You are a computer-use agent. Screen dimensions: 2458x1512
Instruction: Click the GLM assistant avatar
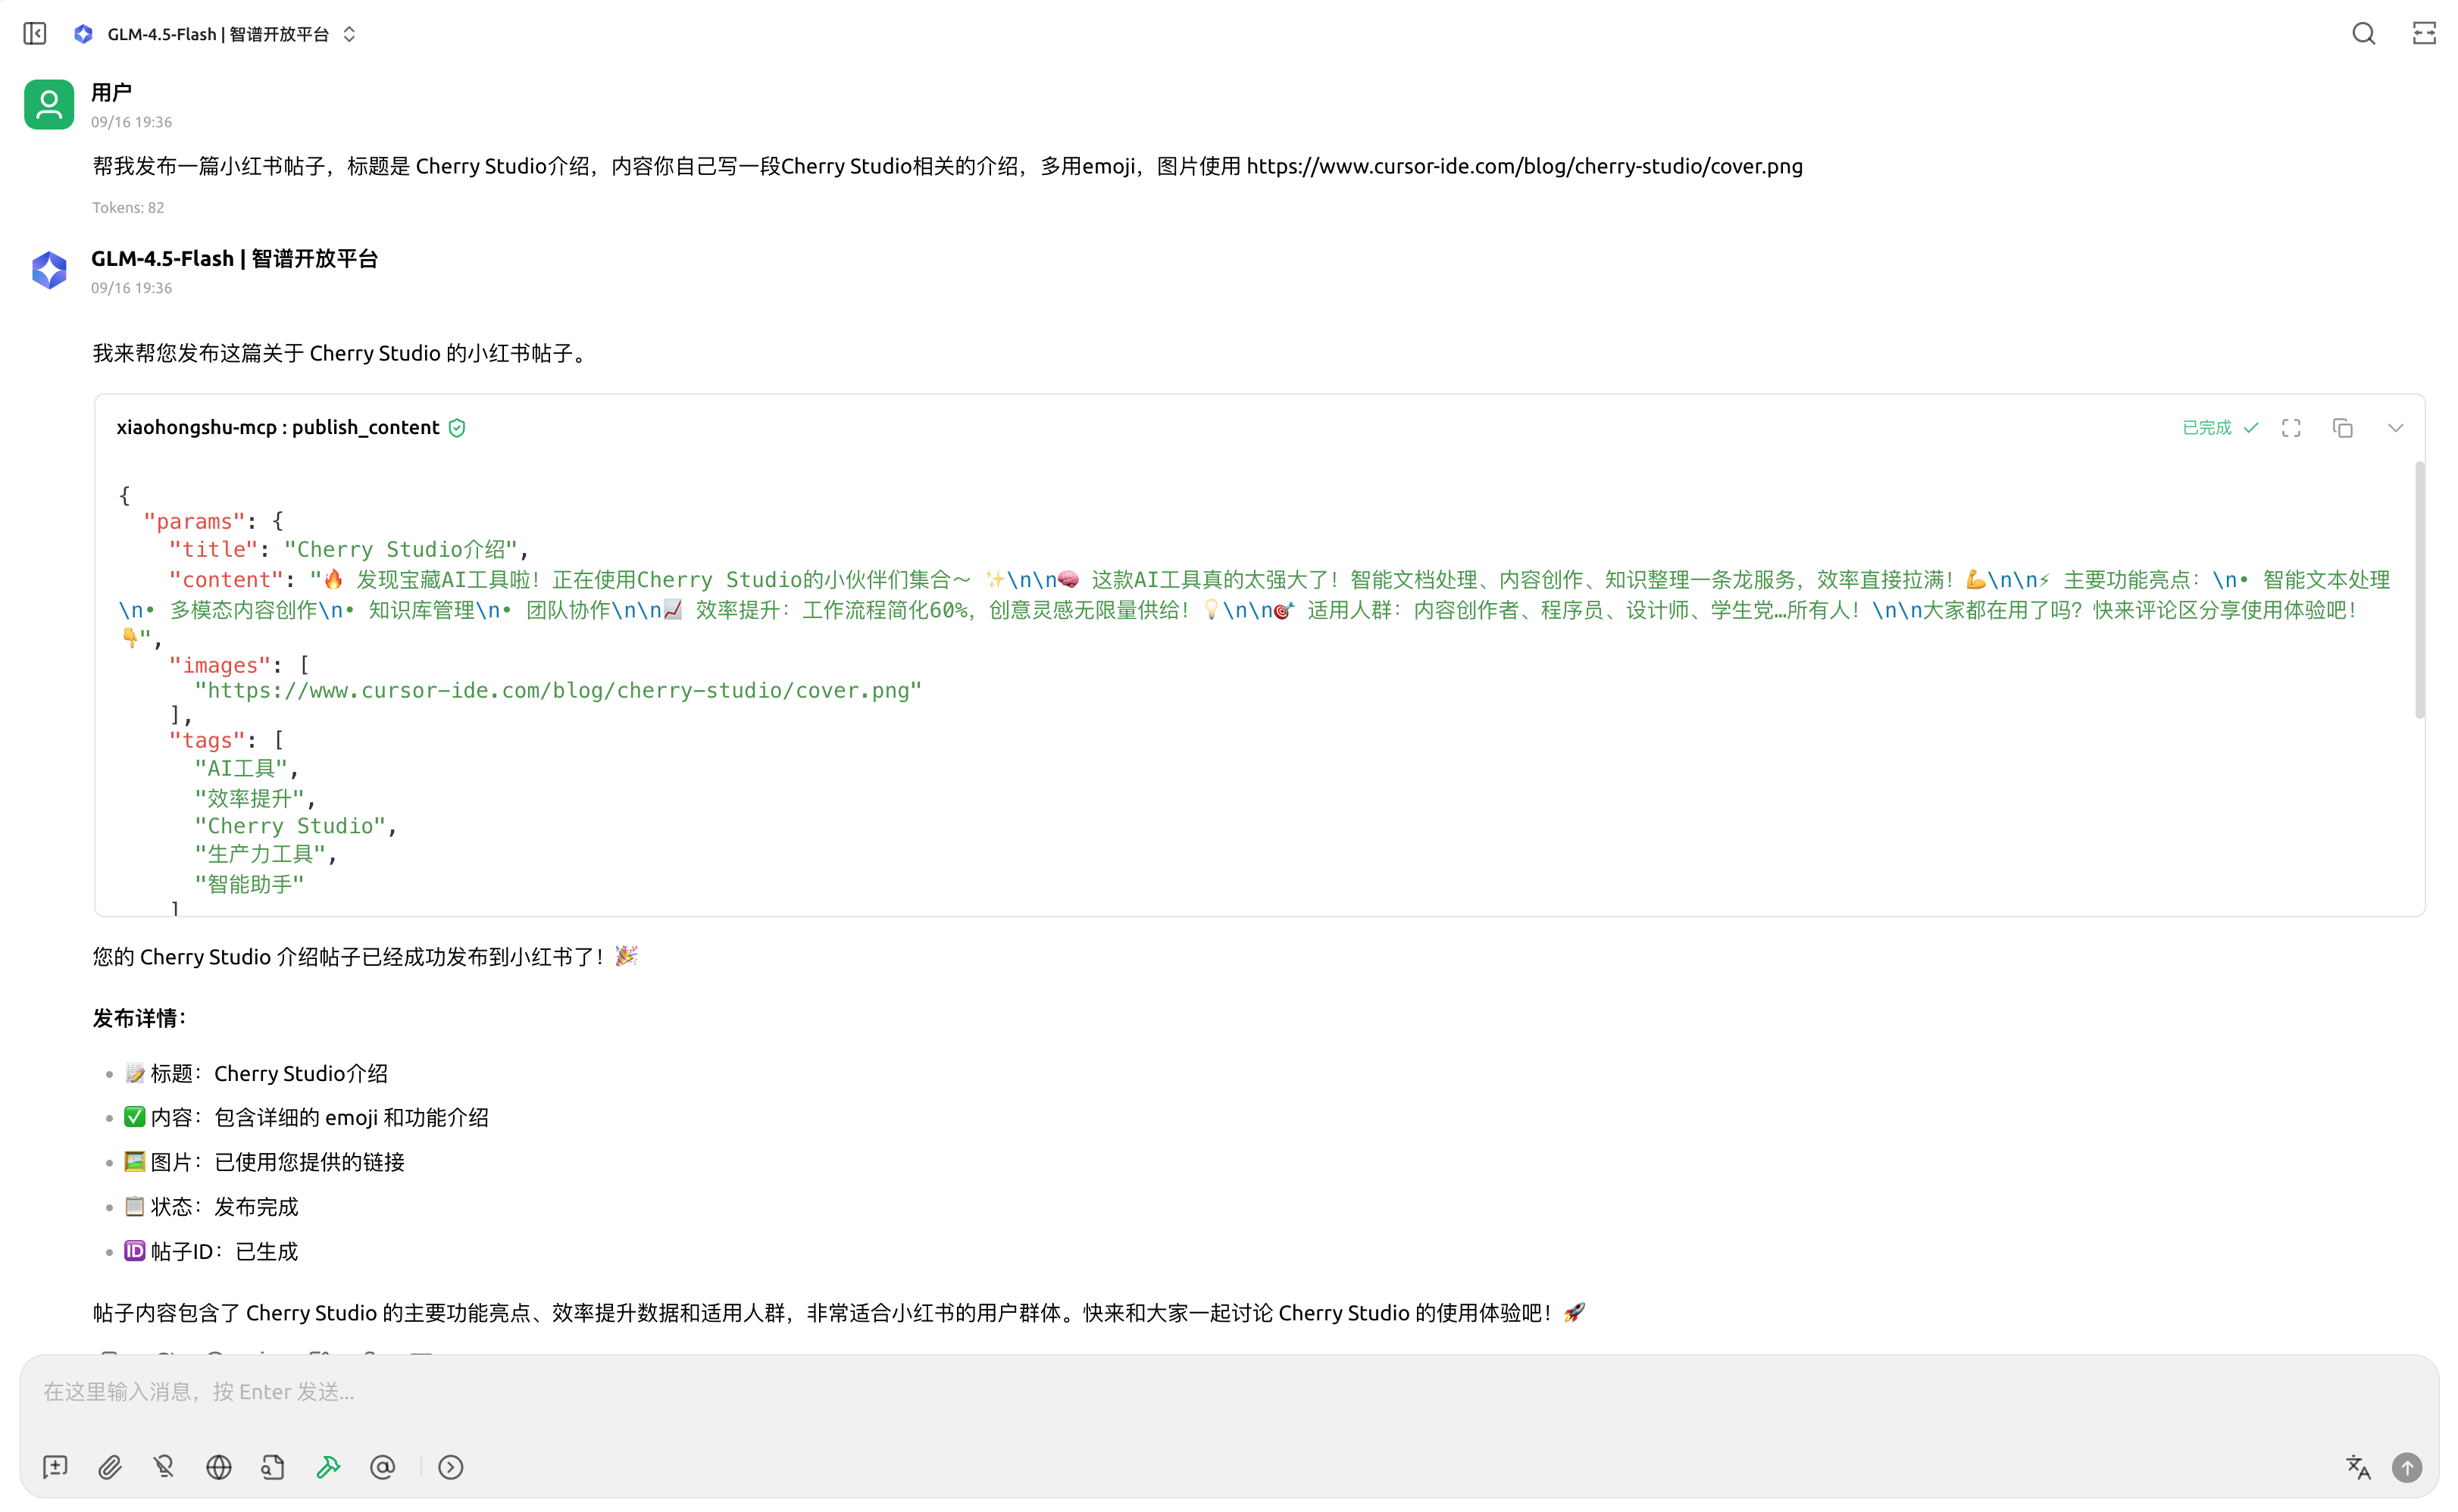49,270
